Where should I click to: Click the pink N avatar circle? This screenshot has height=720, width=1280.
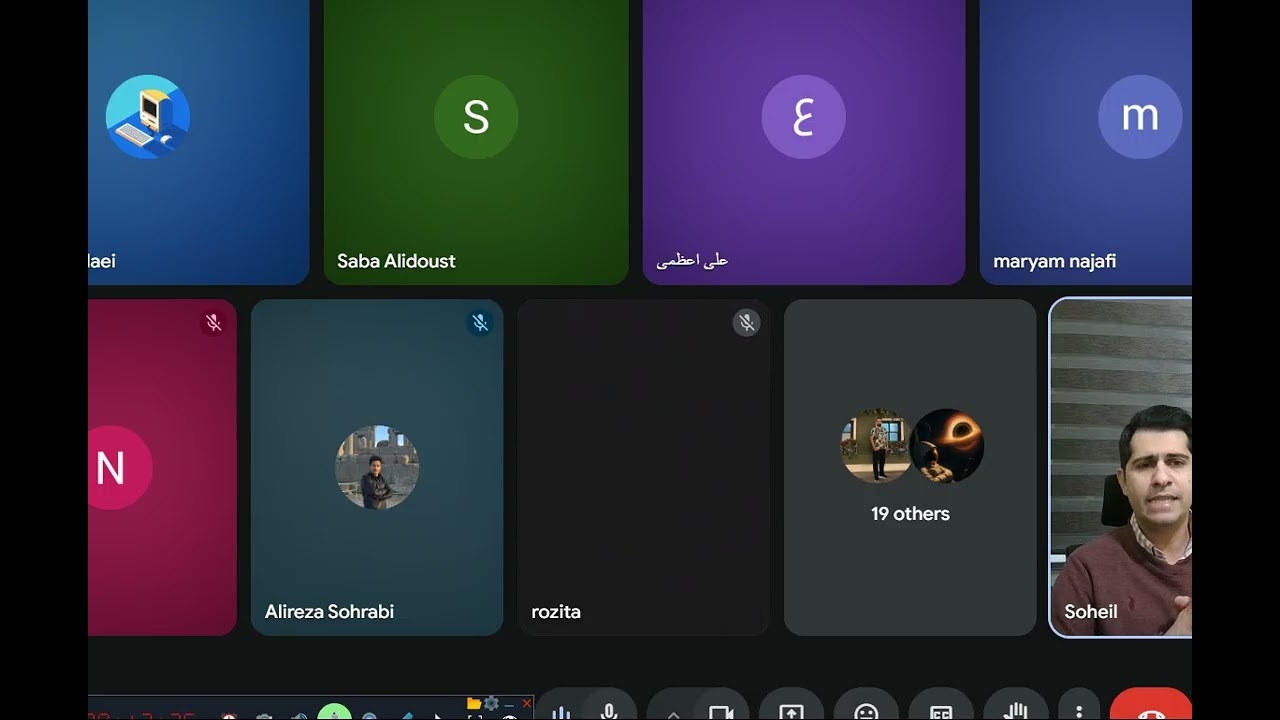pyautogui.click(x=119, y=467)
